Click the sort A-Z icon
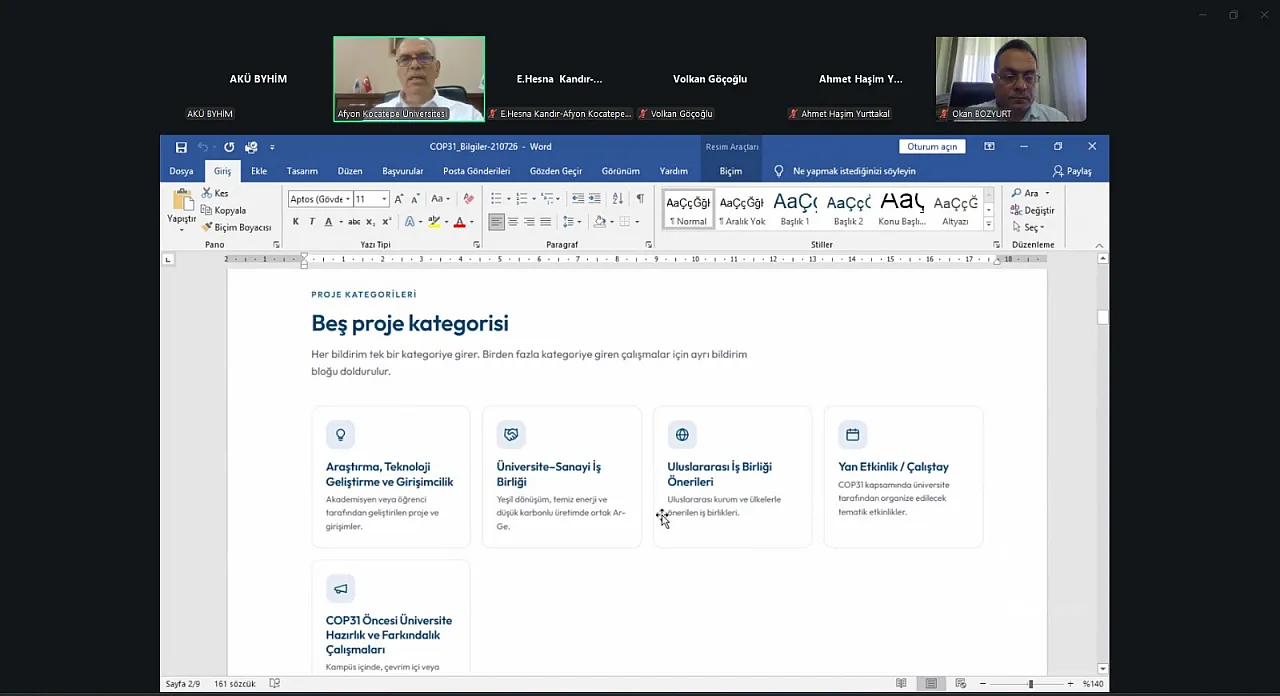This screenshot has height=696, width=1280. (x=617, y=199)
